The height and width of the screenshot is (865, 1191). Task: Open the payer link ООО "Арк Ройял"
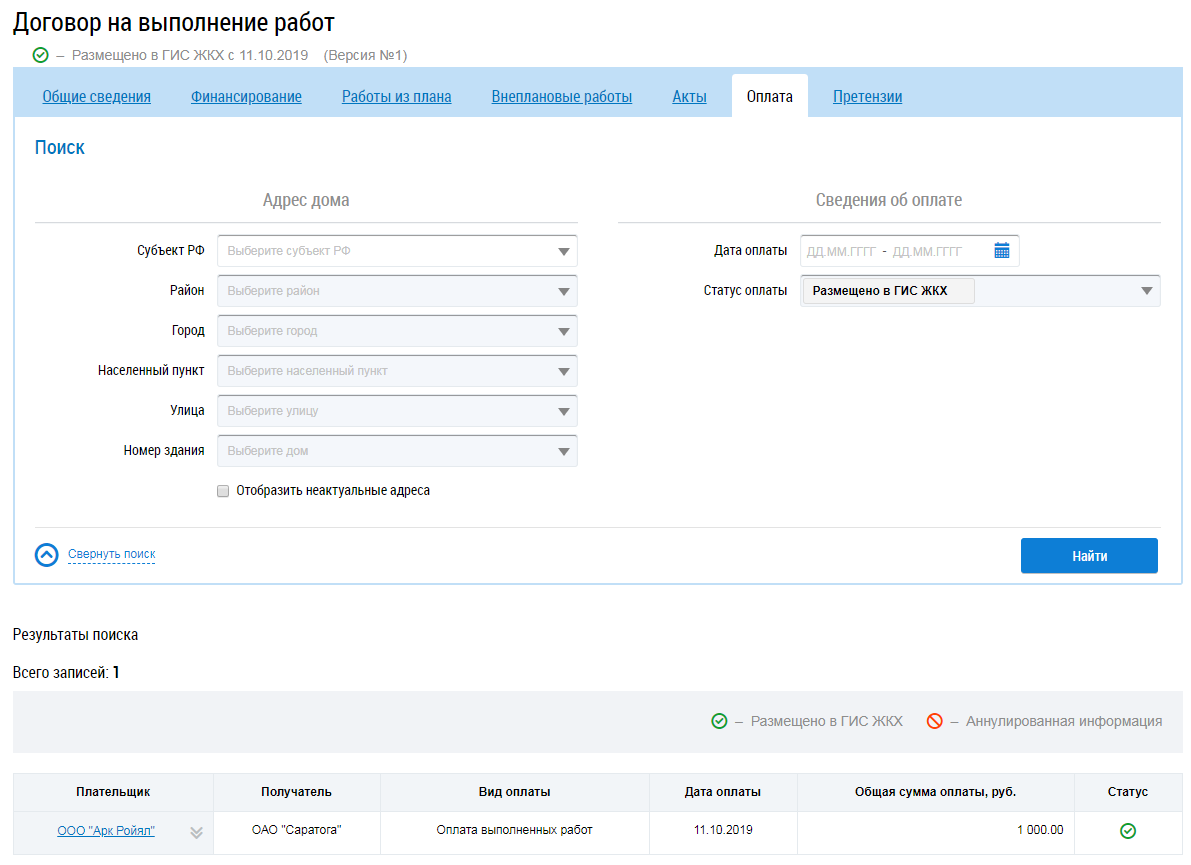click(x=106, y=830)
